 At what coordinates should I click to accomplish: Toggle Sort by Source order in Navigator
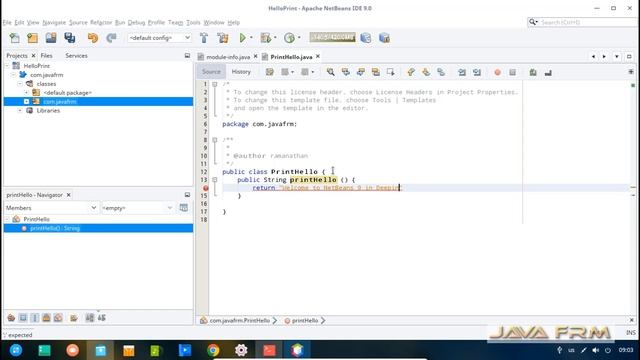click(x=102, y=318)
